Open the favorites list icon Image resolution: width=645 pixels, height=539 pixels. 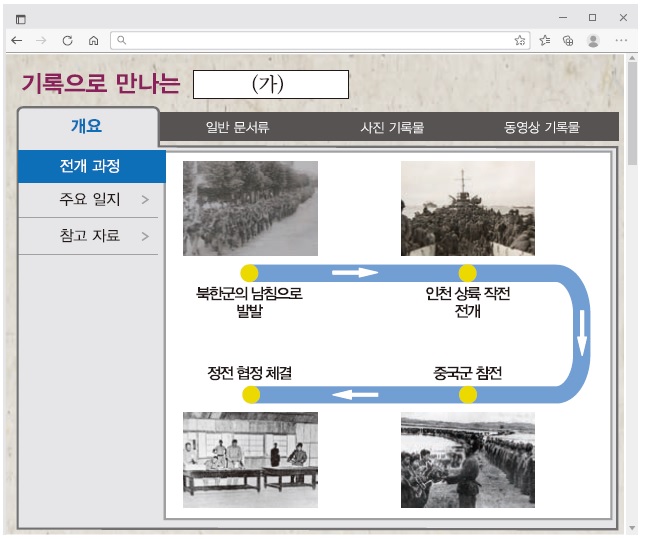point(545,41)
